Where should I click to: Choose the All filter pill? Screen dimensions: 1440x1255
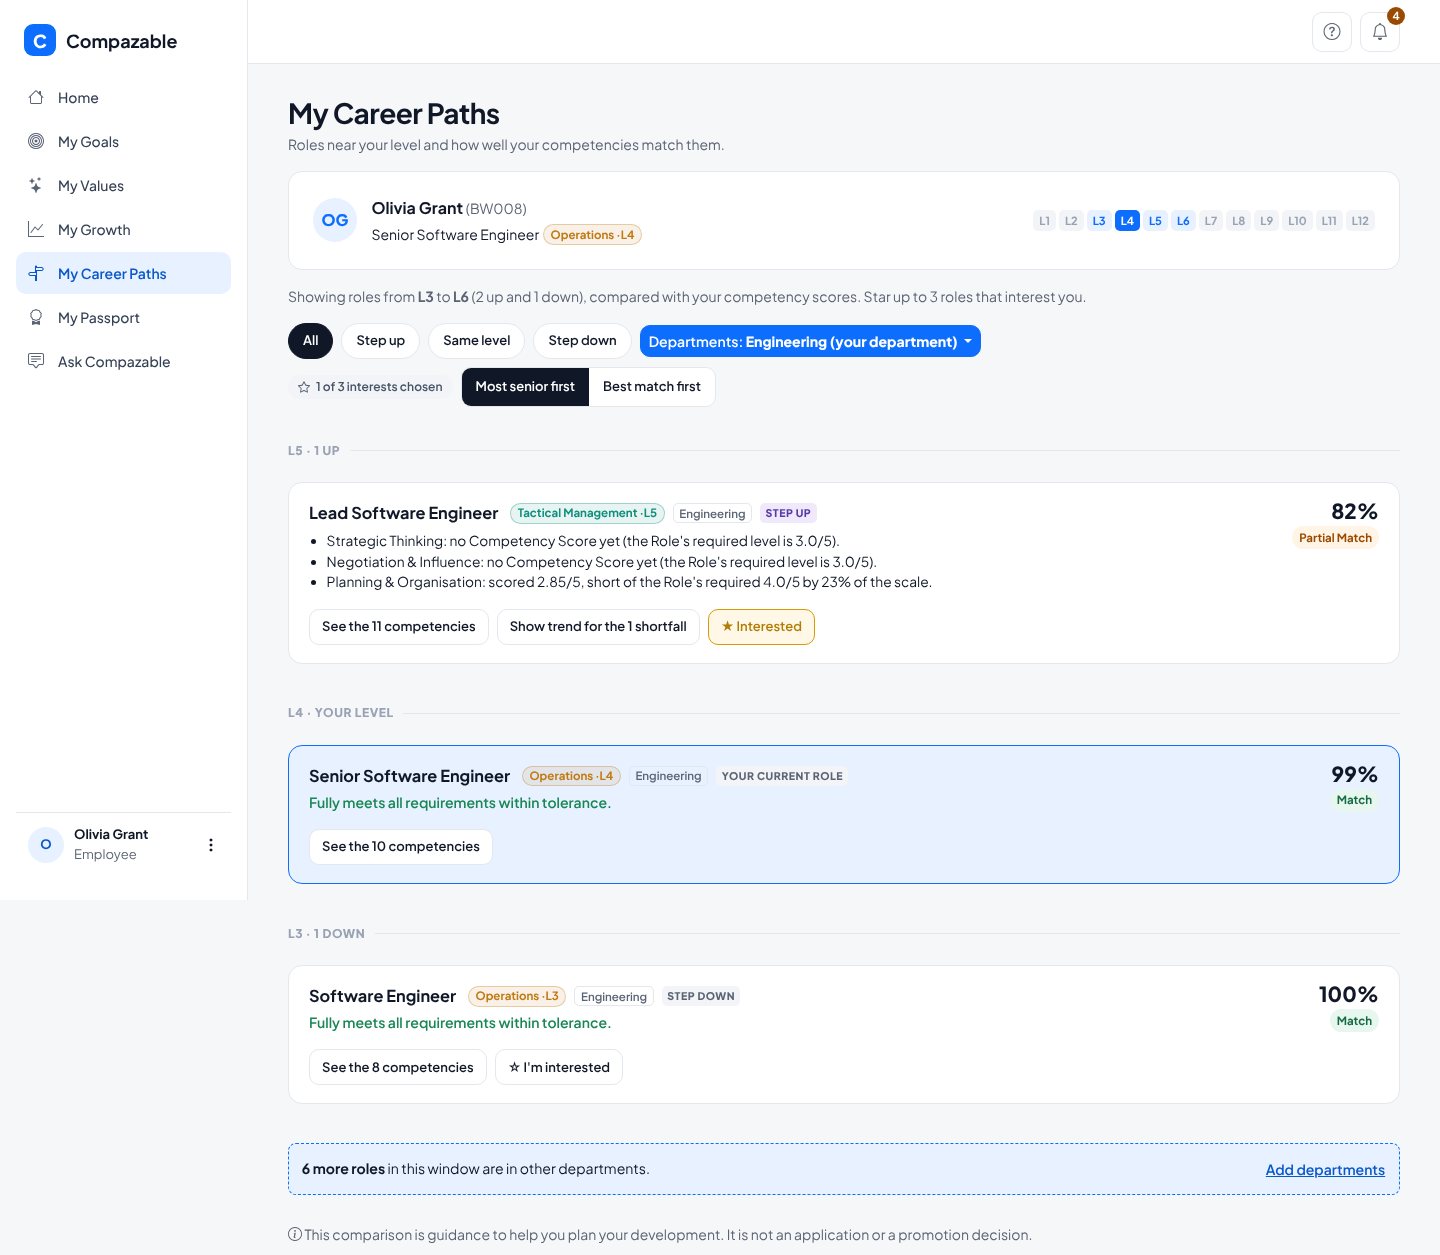pyautogui.click(x=311, y=341)
